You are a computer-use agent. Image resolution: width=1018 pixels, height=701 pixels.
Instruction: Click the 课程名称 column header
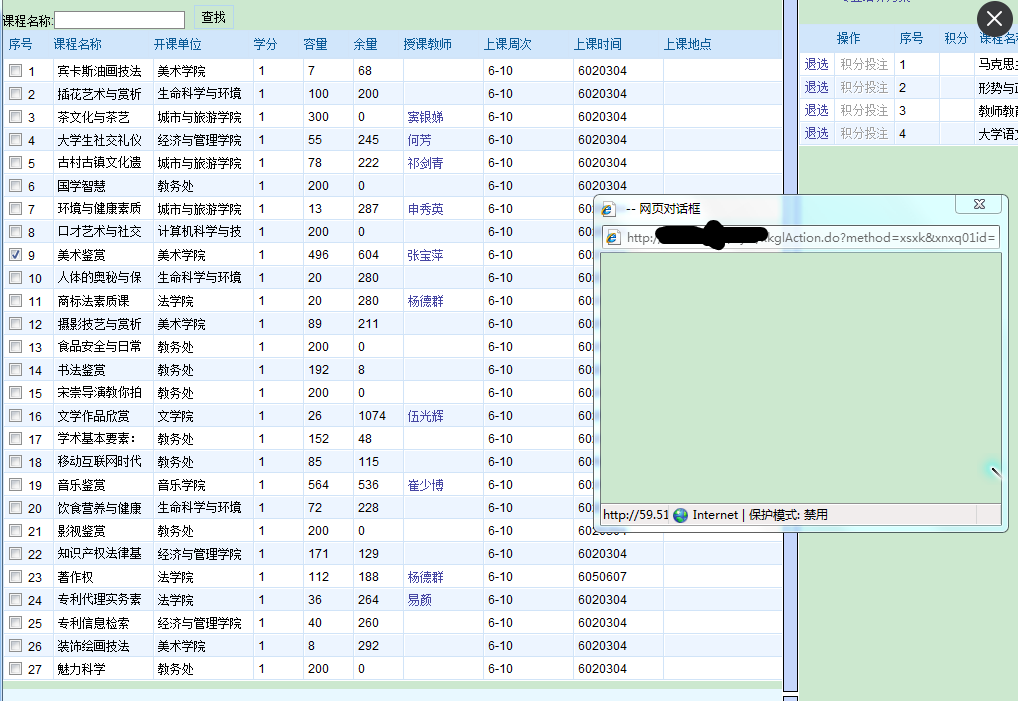click(x=77, y=44)
